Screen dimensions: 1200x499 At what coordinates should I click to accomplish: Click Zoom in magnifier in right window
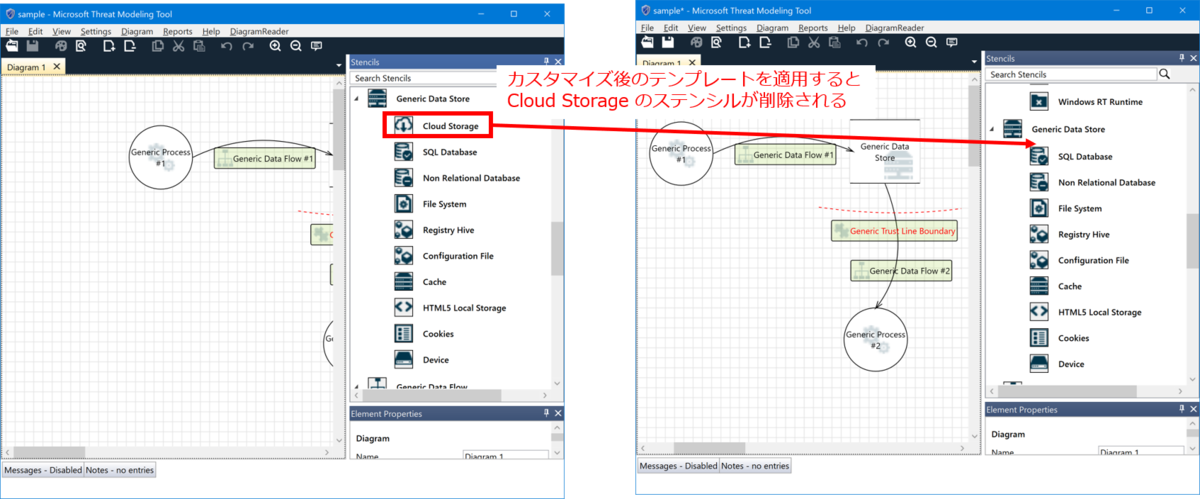[x=910, y=42]
